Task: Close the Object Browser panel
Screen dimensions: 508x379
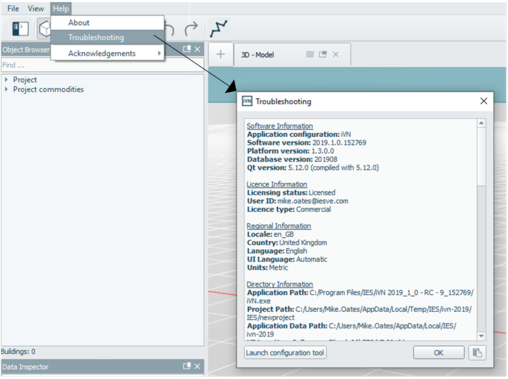Action: 197,49
